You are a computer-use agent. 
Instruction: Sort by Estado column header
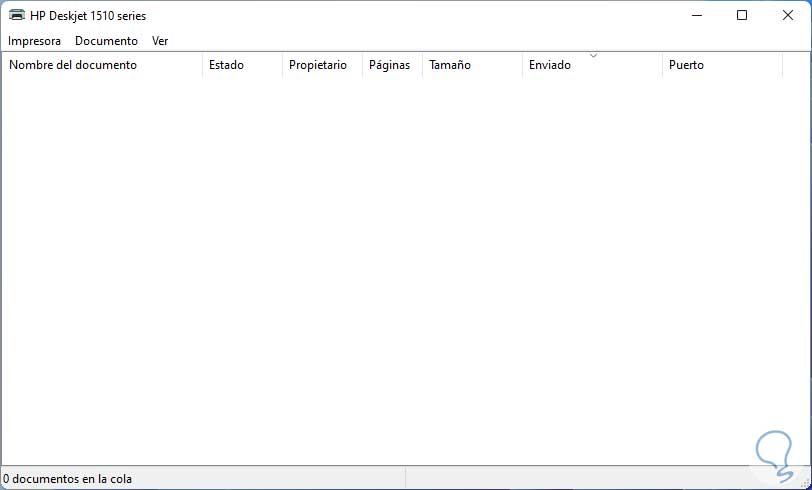click(242, 65)
